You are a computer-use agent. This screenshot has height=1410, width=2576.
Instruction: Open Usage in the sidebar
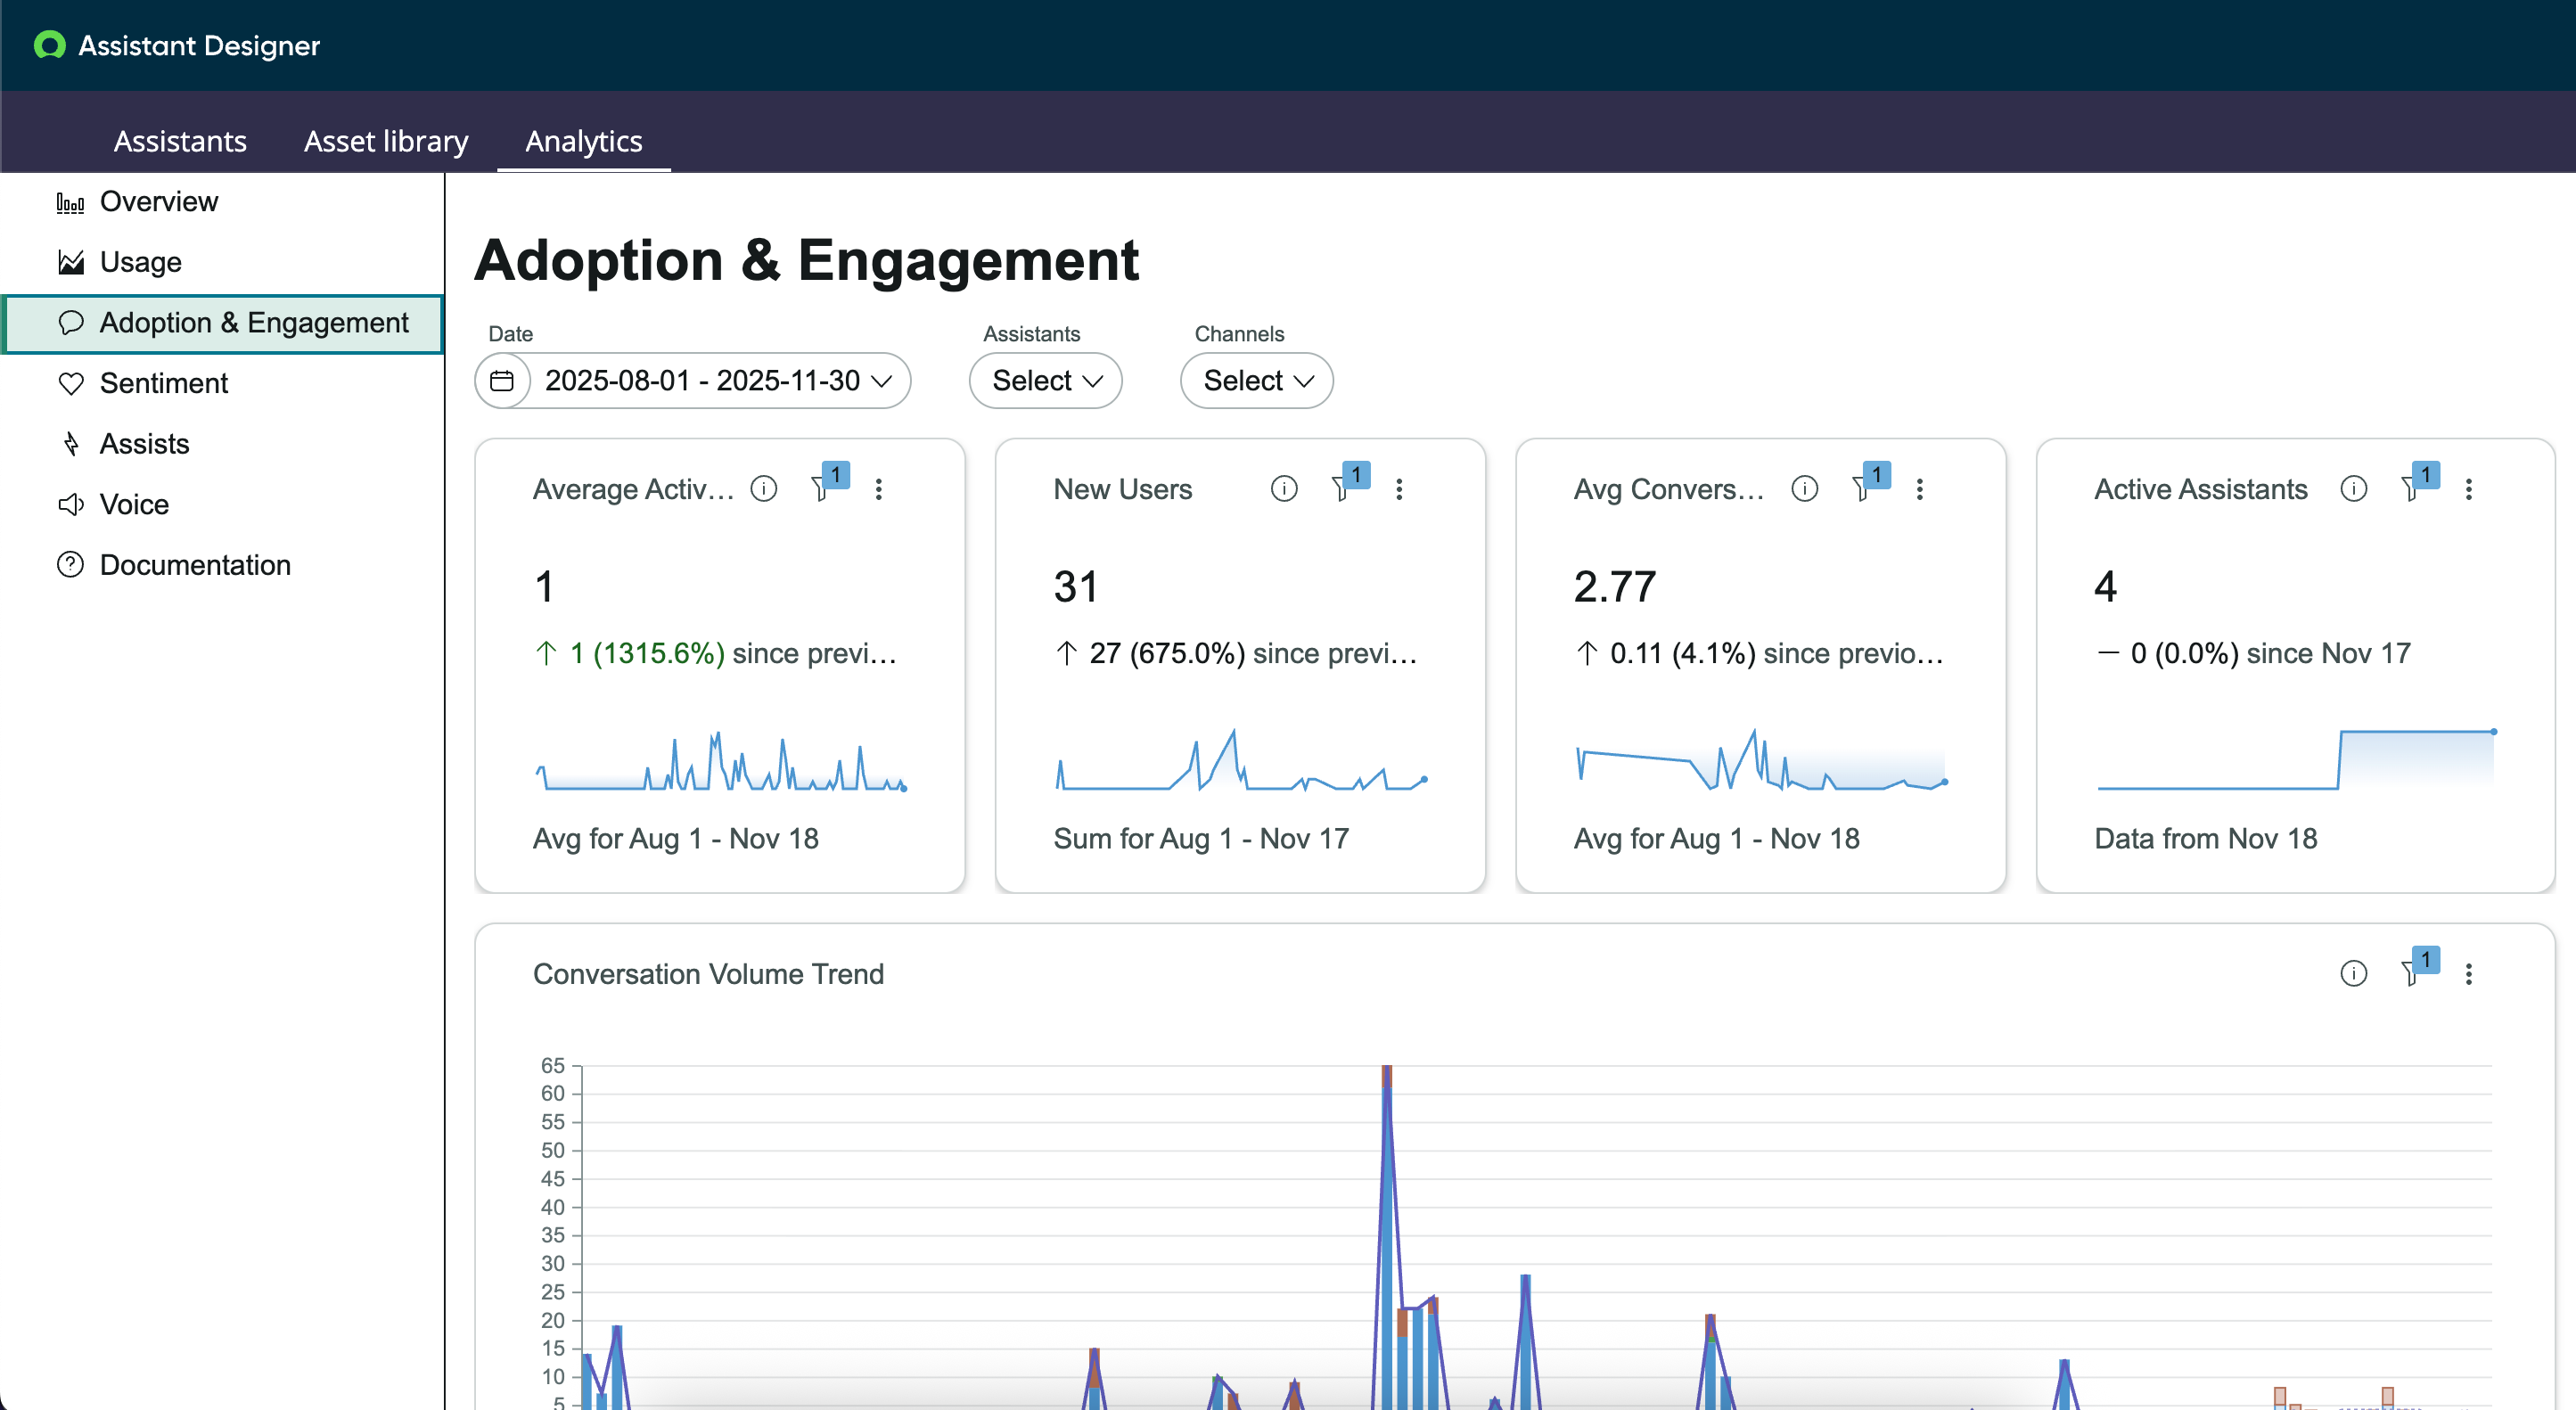click(223, 262)
